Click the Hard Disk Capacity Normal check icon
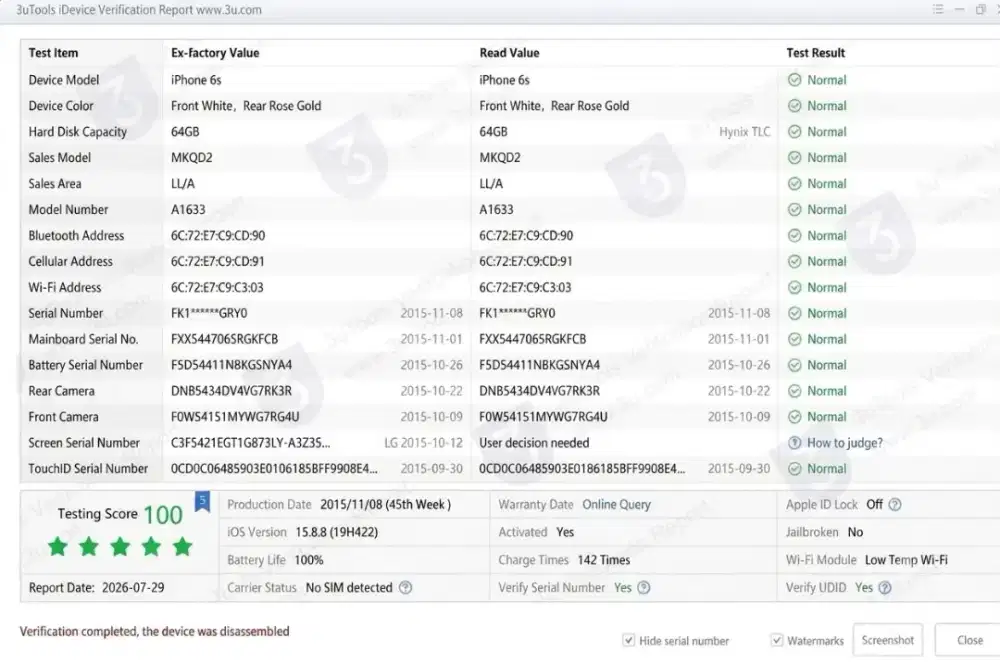This screenshot has height=664, width=1000. click(794, 131)
